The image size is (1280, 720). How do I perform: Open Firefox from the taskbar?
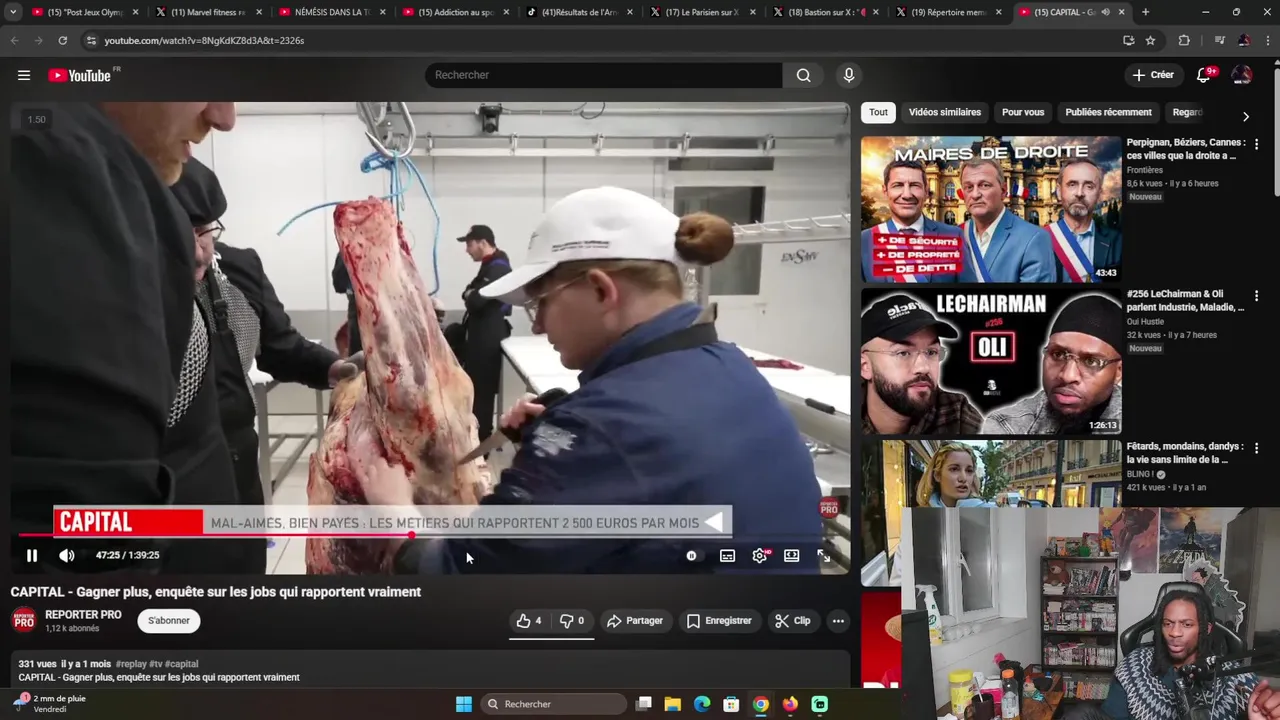point(790,704)
